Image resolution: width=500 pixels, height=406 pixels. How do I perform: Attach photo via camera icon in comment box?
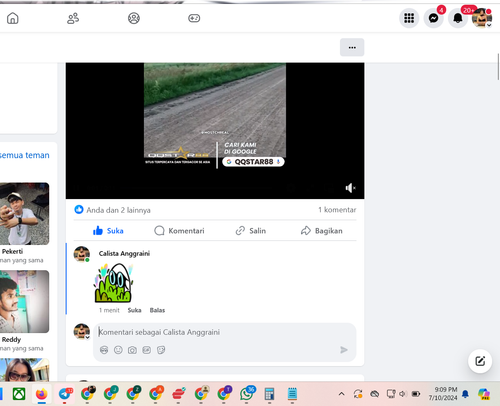click(x=132, y=350)
